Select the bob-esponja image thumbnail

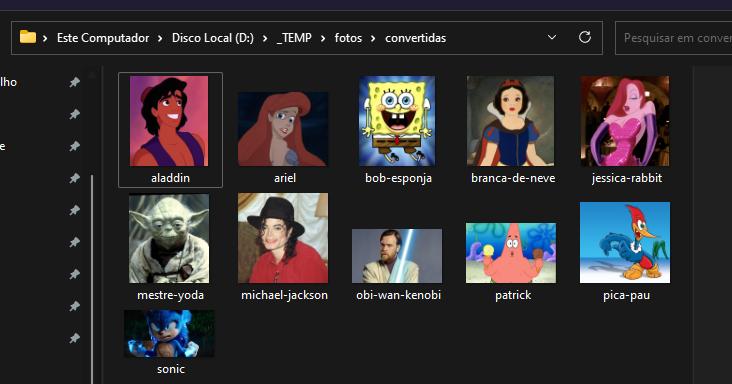tap(397, 121)
